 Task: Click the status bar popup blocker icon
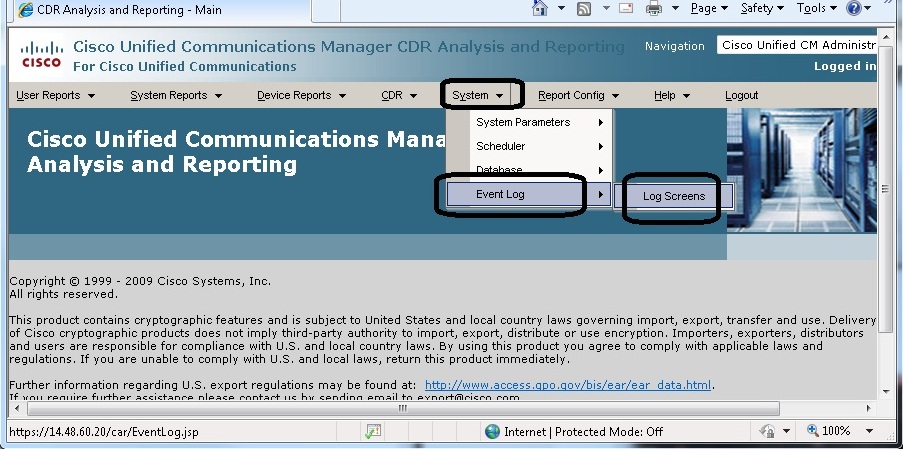pyautogui.click(x=373, y=431)
